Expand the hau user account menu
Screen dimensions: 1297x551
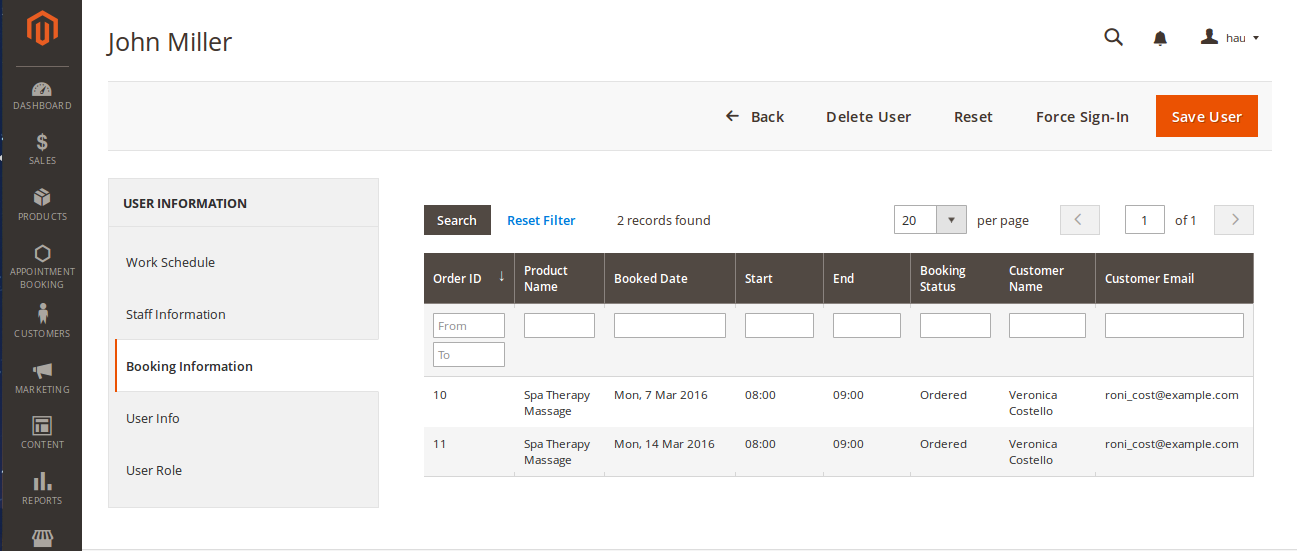(1229, 38)
